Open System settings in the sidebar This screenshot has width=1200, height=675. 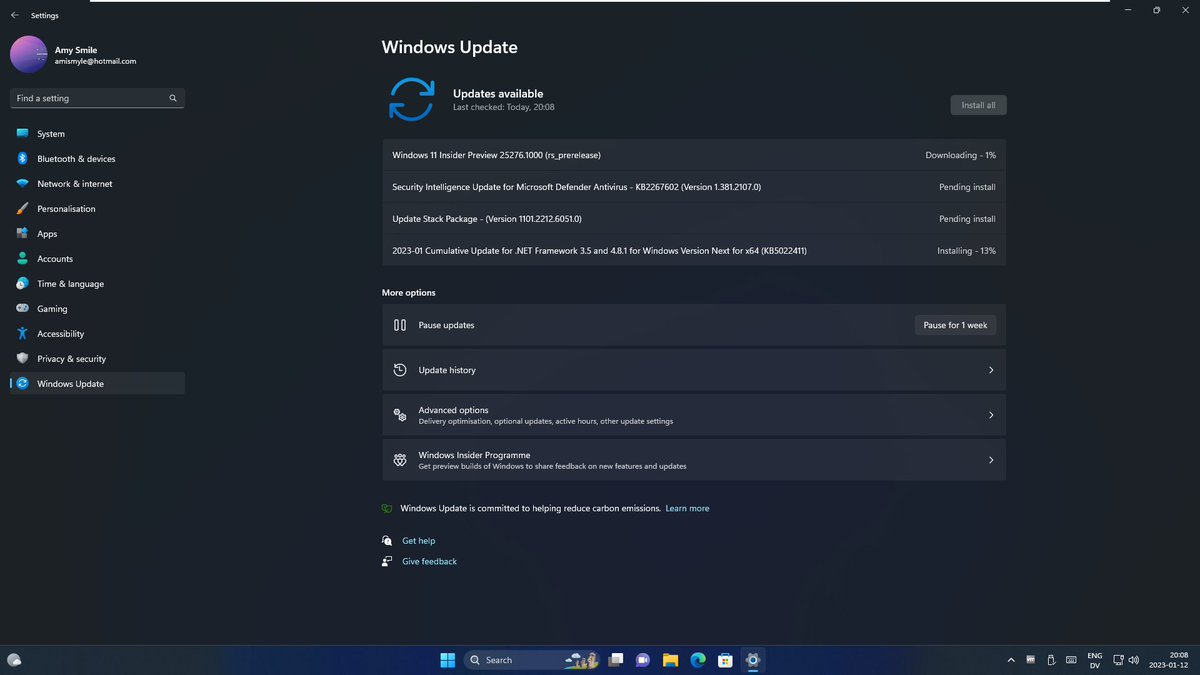coord(97,134)
